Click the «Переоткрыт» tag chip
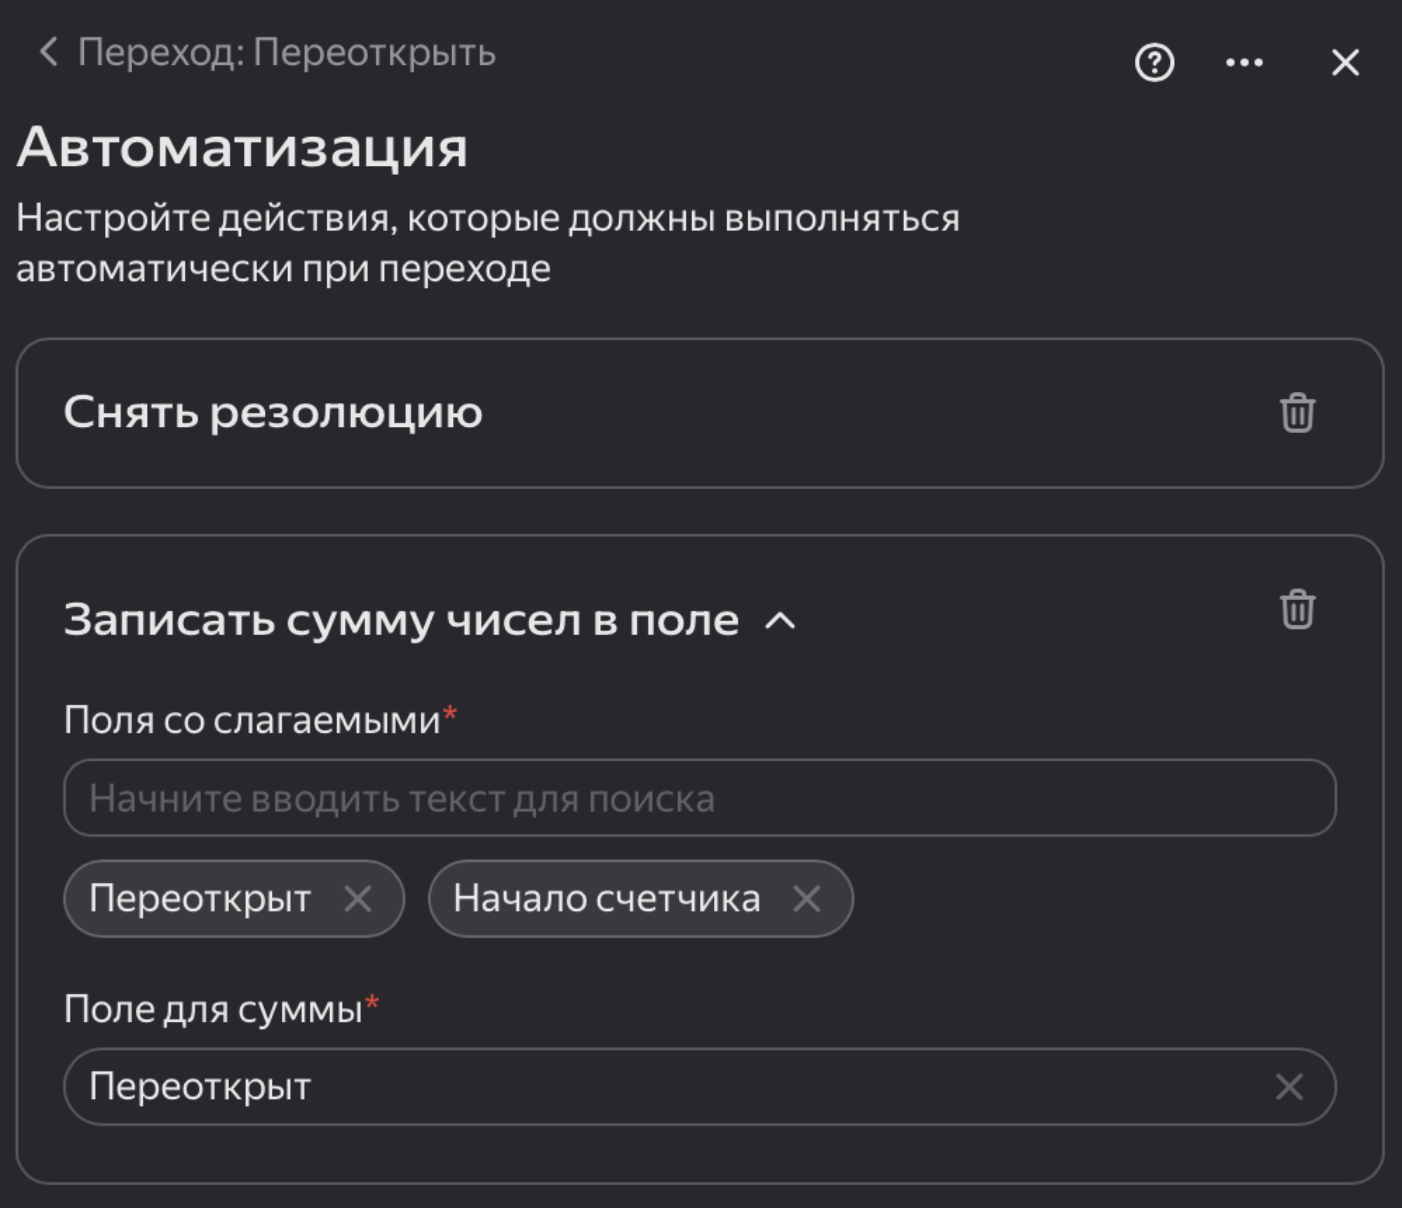Screen dimensions: 1402x1208 200,898
